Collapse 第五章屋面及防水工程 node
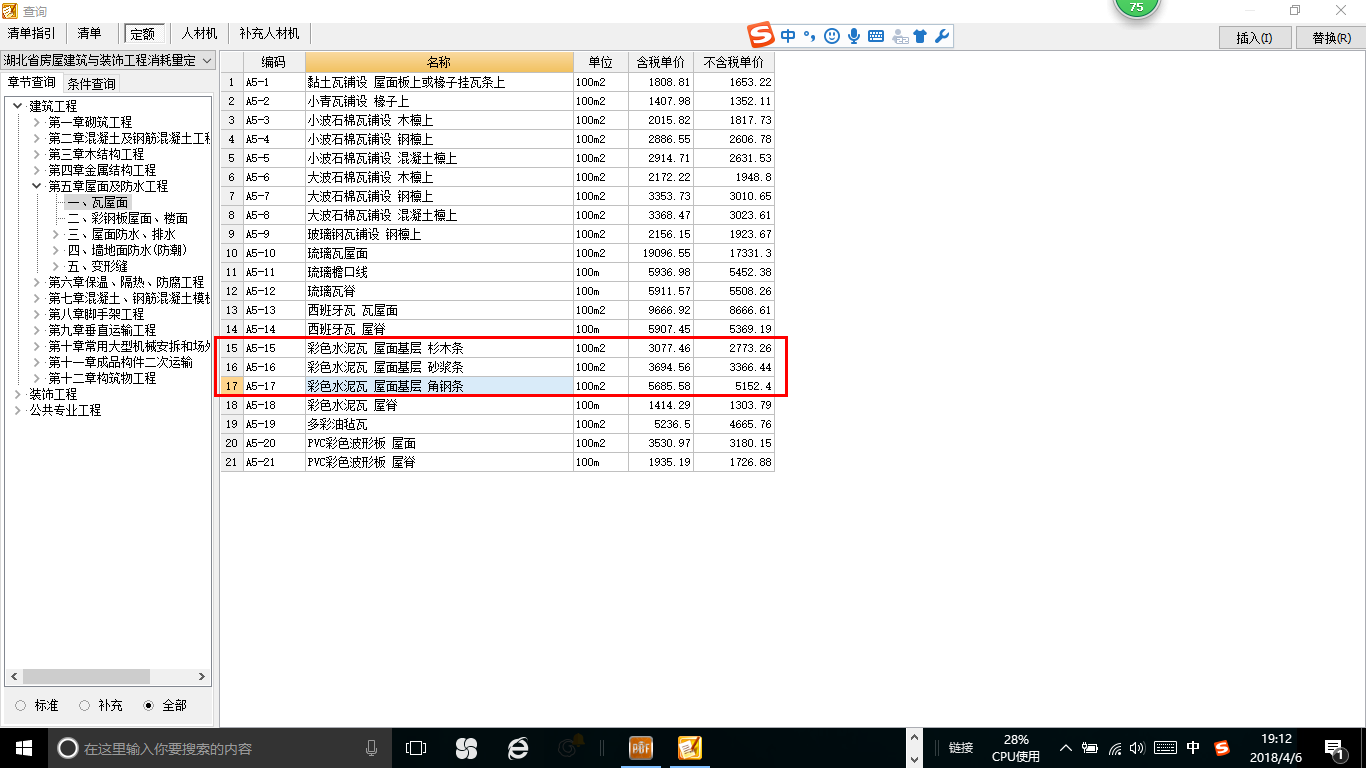 click(x=37, y=186)
